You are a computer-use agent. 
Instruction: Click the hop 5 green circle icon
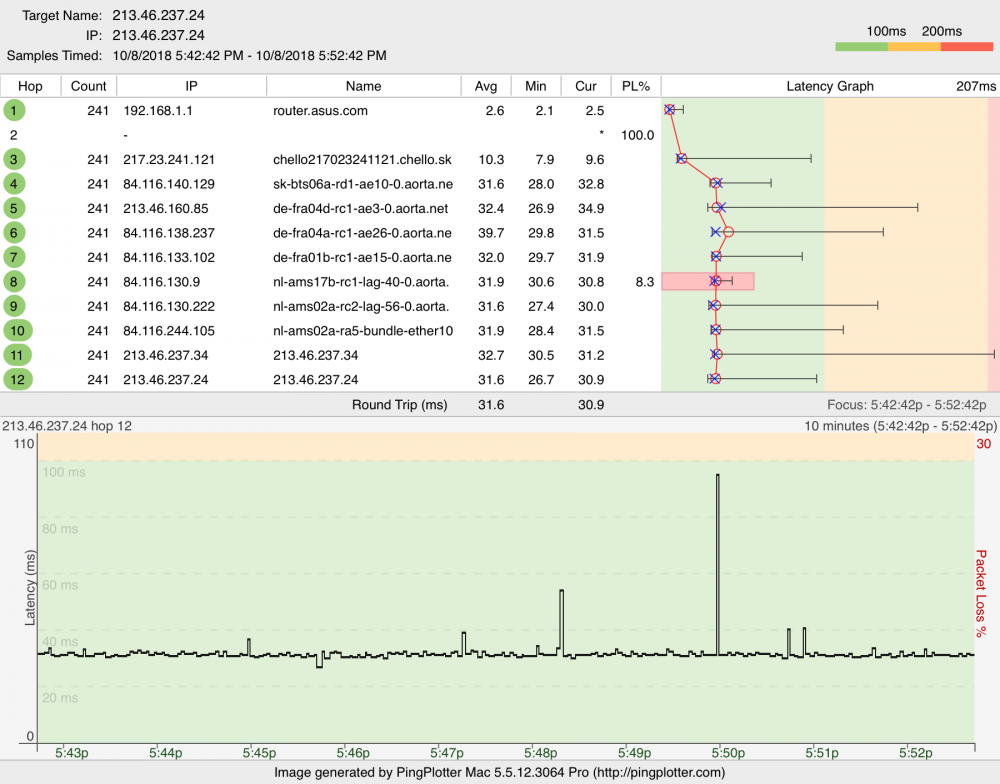click(x=15, y=208)
